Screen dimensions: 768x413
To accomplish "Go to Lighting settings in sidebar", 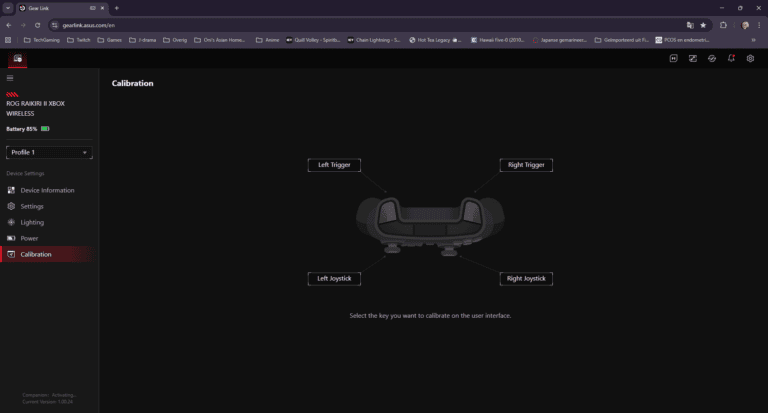I will [32, 222].
